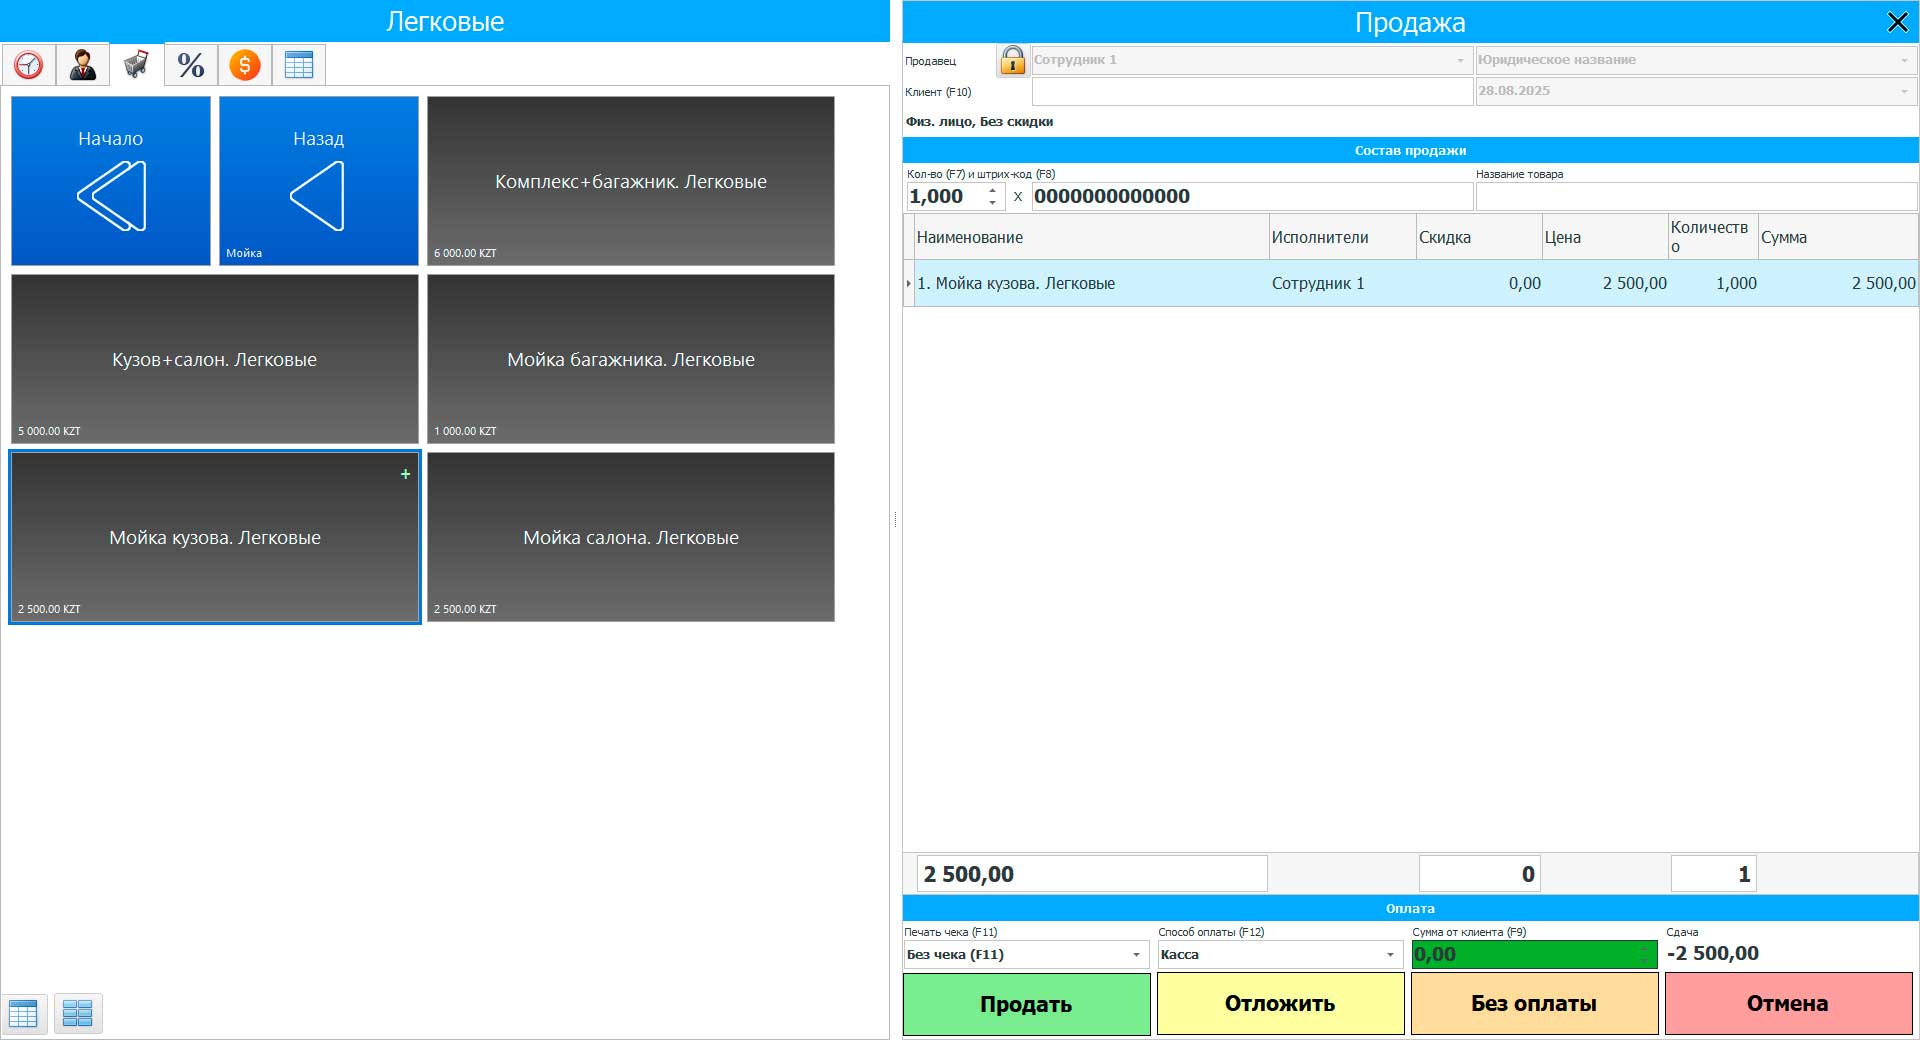1920x1040 pixels.
Task: Open the table grid tab icon
Action: pos(299,65)
